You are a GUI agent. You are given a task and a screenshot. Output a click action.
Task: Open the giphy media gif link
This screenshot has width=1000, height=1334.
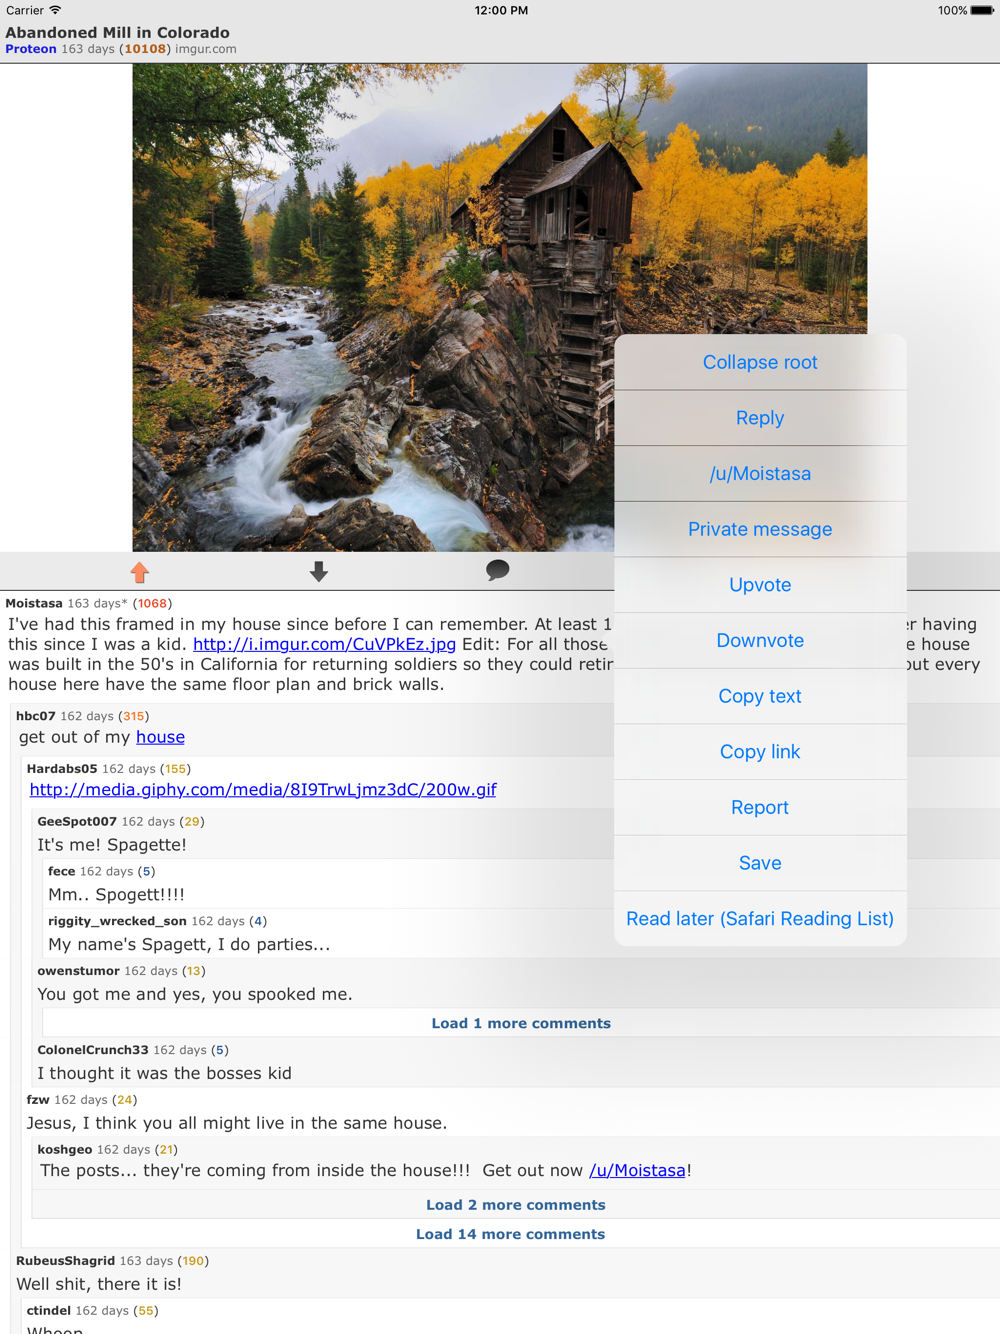point(263,789)
